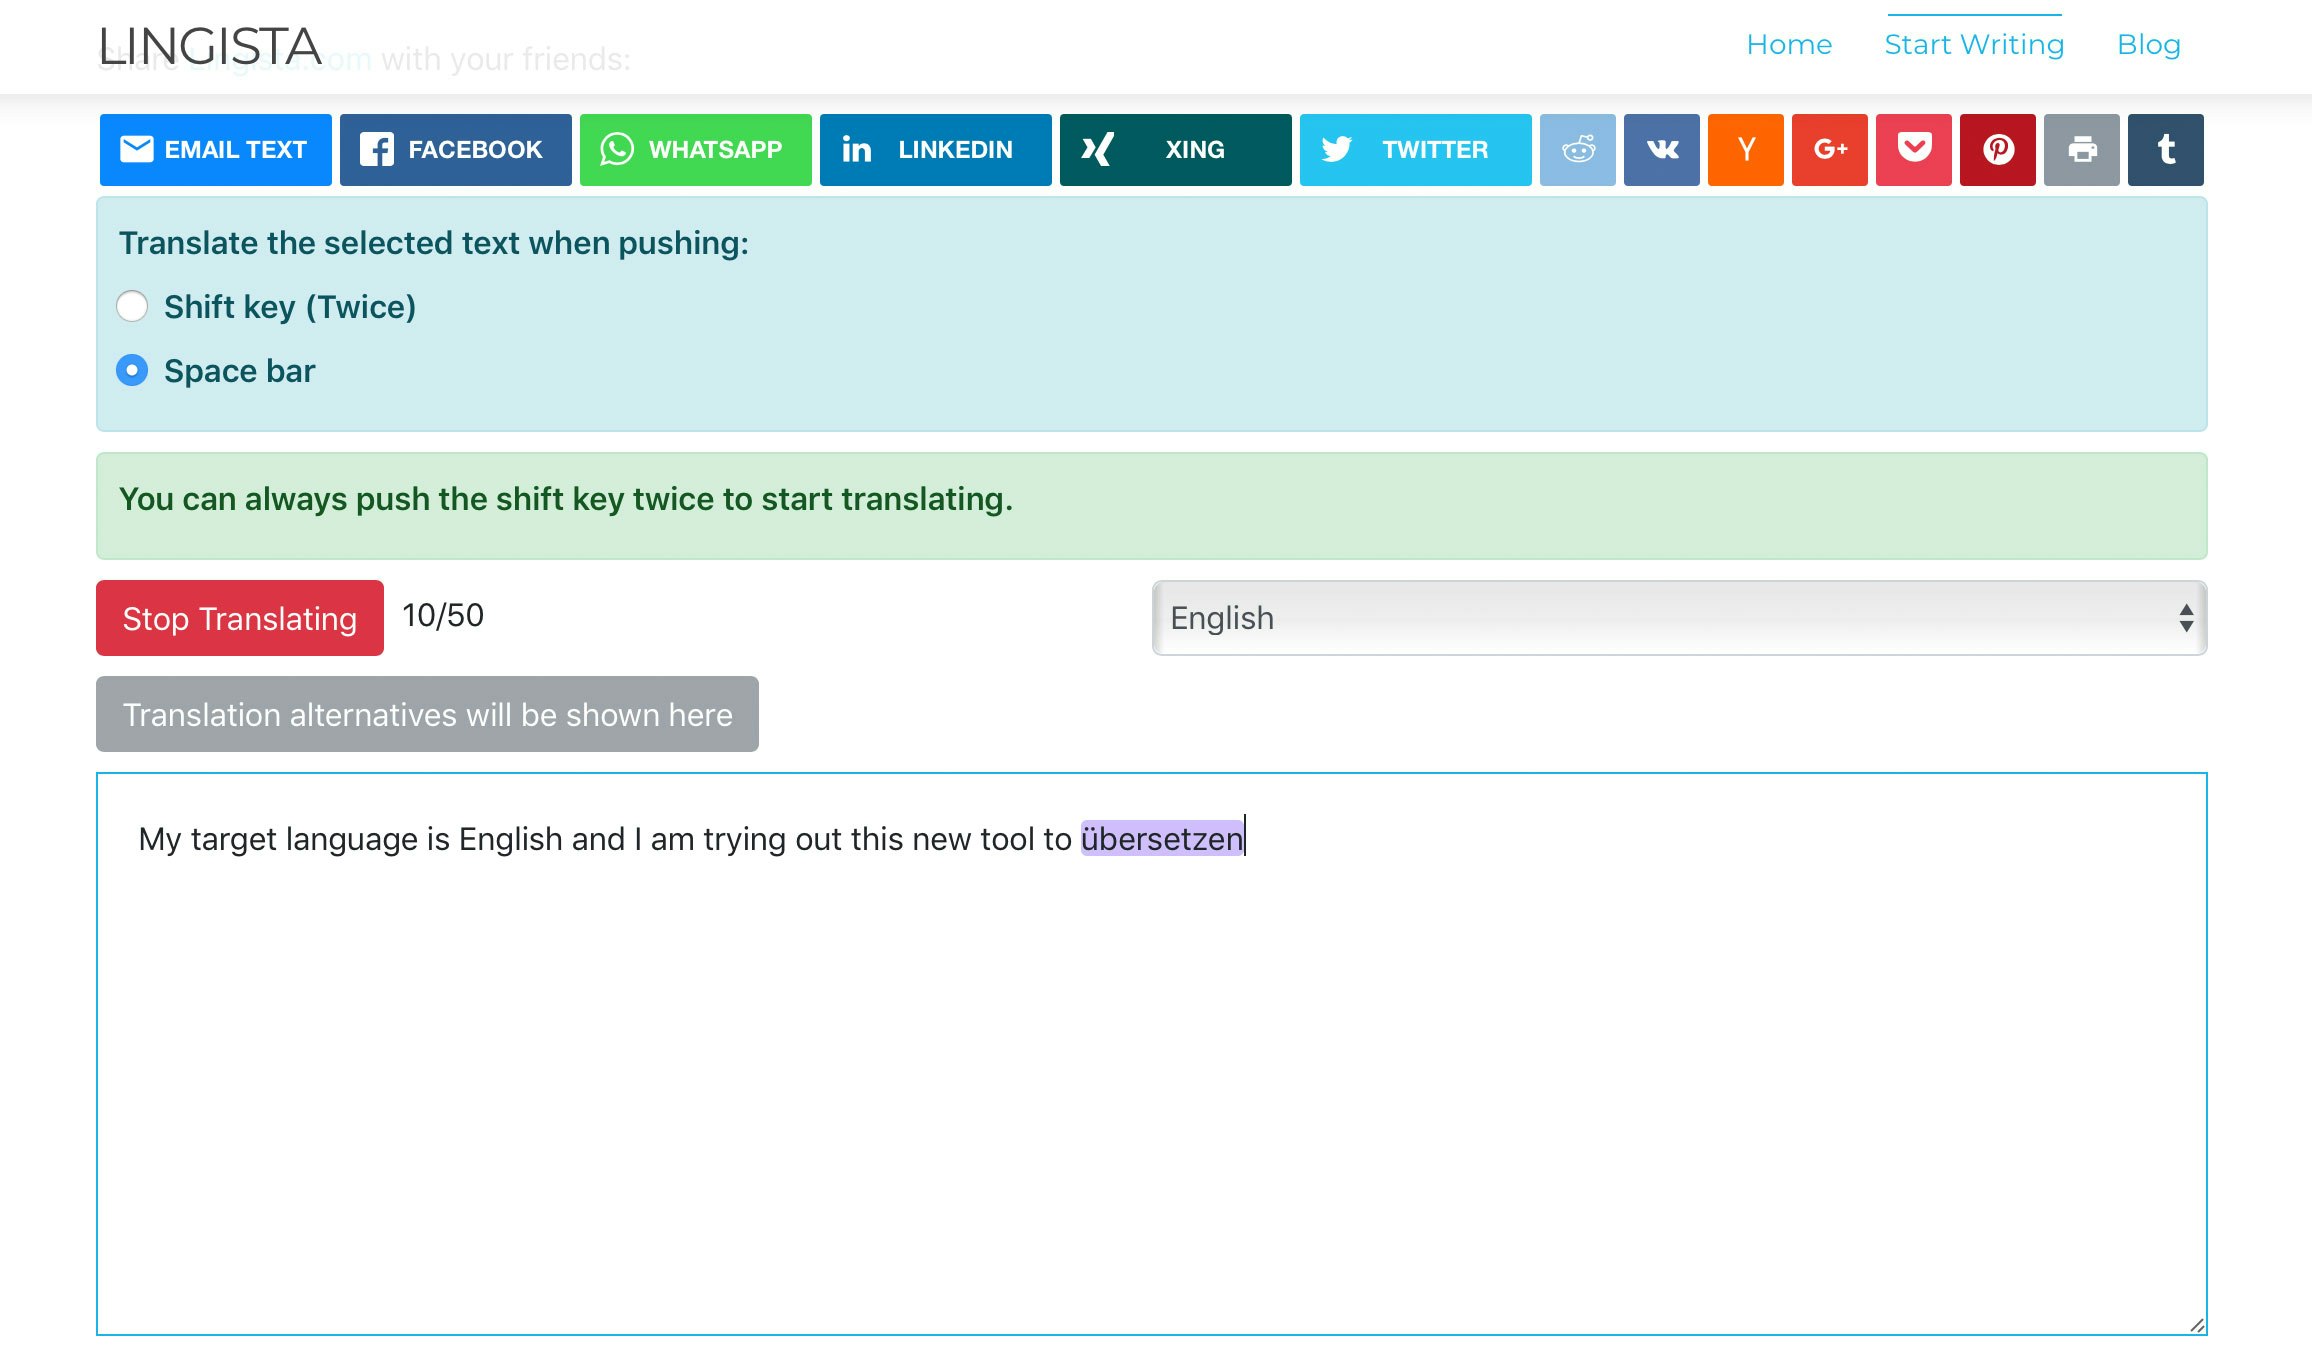
Task: Share on Hacker News (Y) icon
Action: pos(1745,150)
